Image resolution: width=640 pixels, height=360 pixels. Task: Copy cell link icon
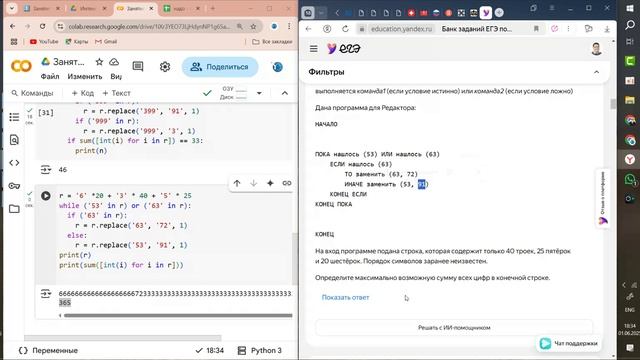(287, 183)
